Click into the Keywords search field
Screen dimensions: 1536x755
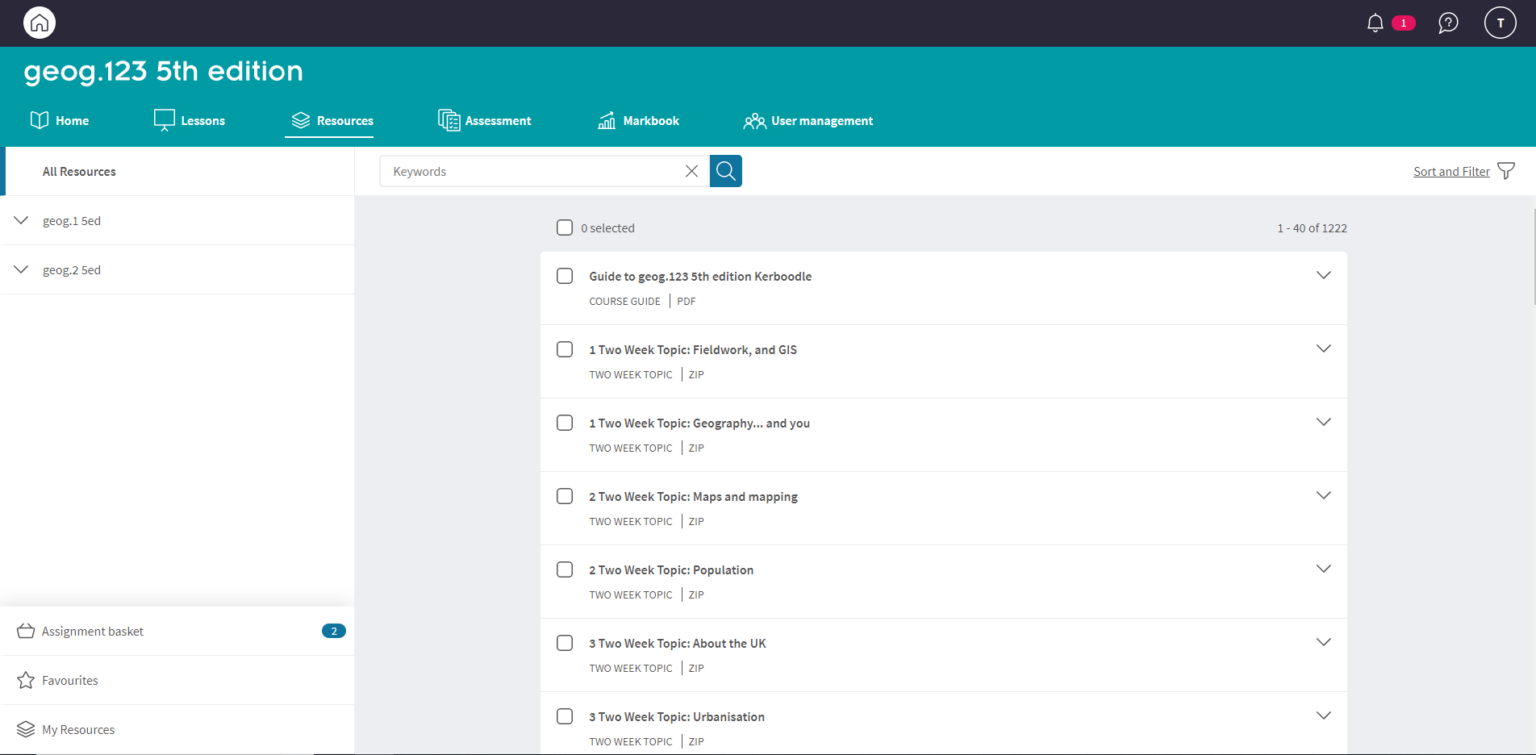click(530, 171)
